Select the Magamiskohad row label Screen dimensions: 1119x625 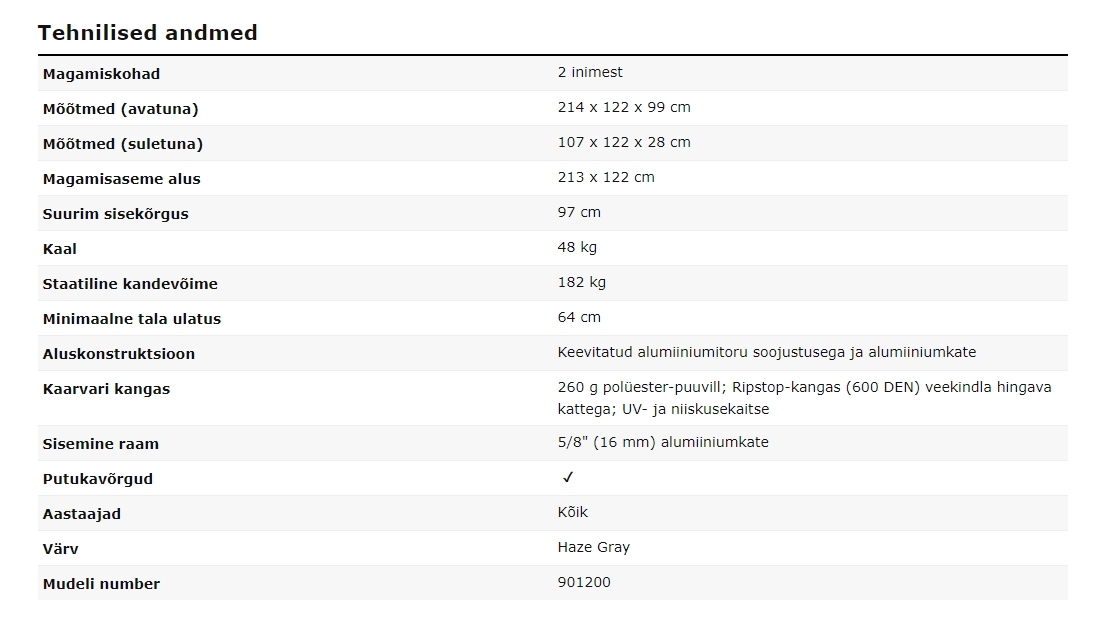click(101, 74)
